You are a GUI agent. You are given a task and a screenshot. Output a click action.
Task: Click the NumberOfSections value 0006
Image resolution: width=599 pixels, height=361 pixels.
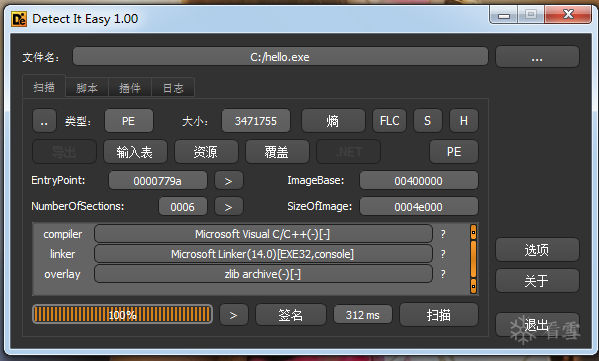[183, 207]
